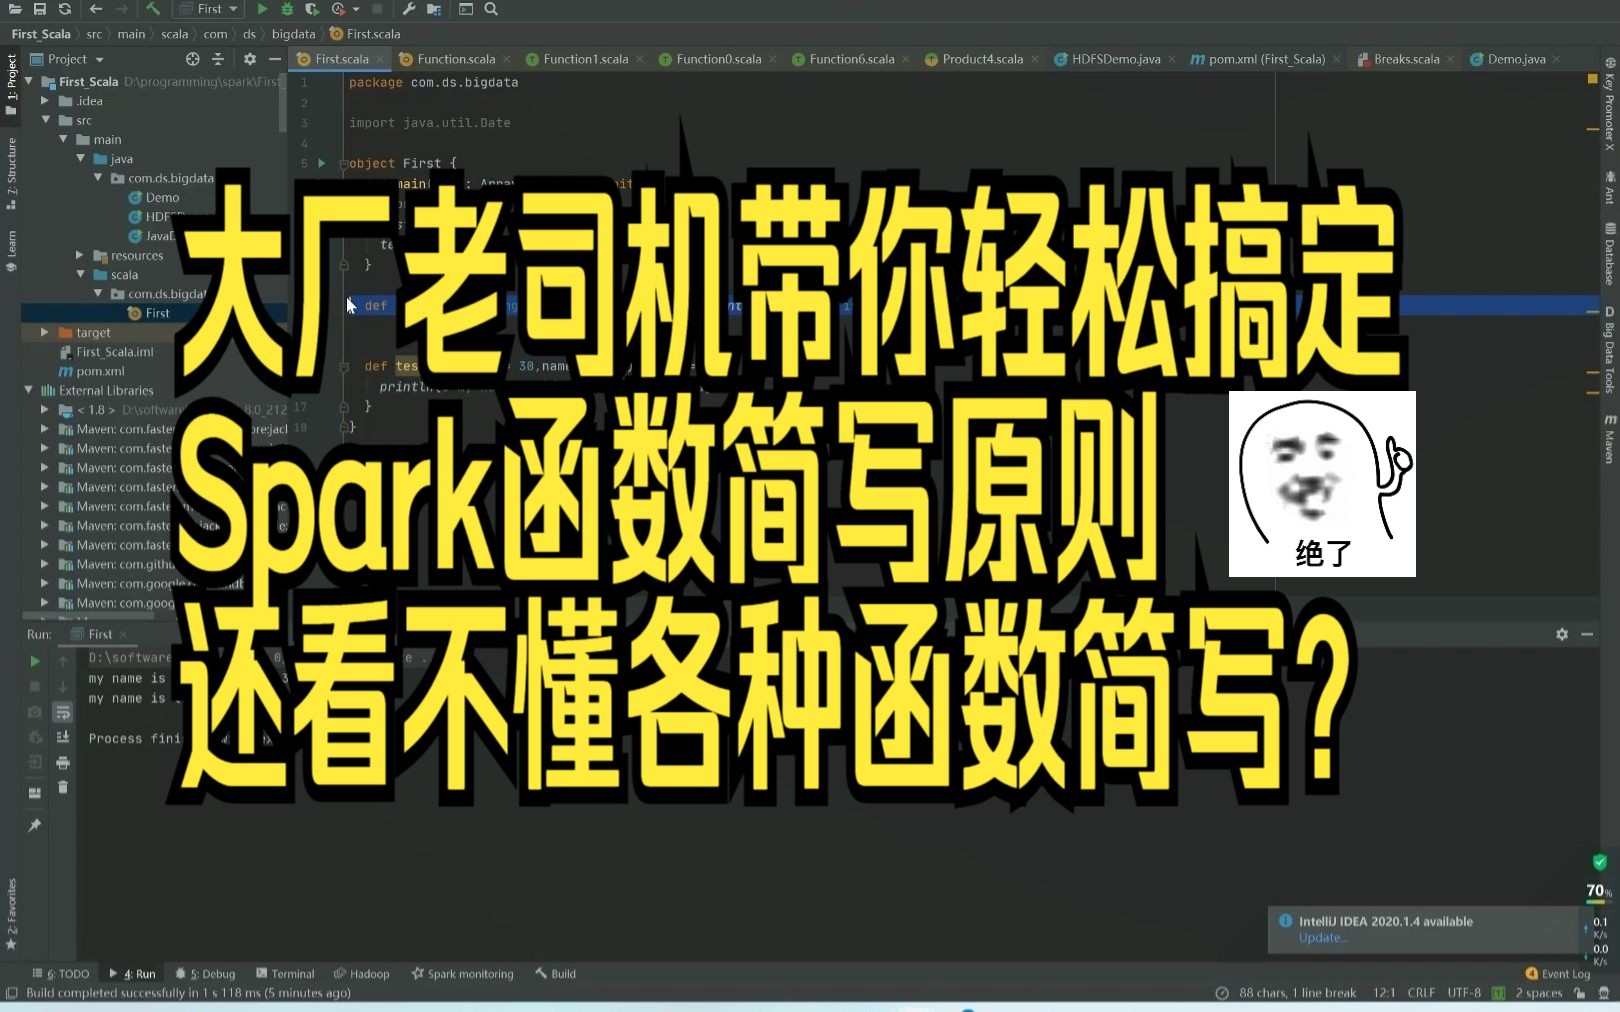Click the Open file toolbar icon
This screenshot has width=1620, height=1012.
15,9
